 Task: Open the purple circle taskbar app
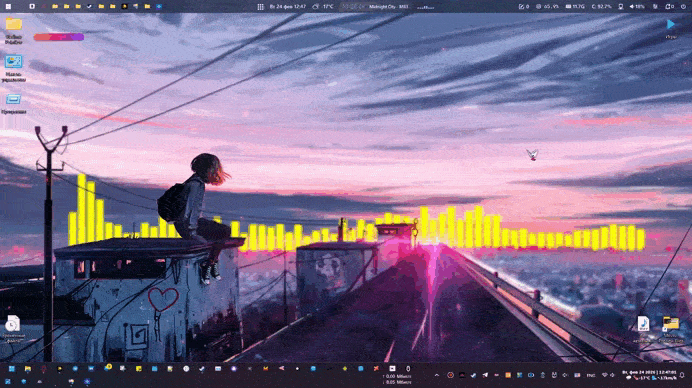[x=234, y=369]
